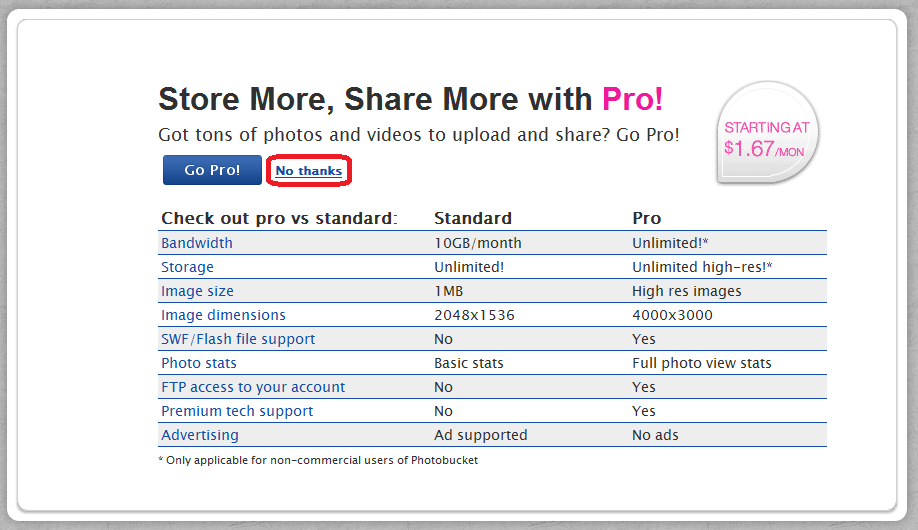Click the non-commercial users footnote text

[x=318, y=460]
